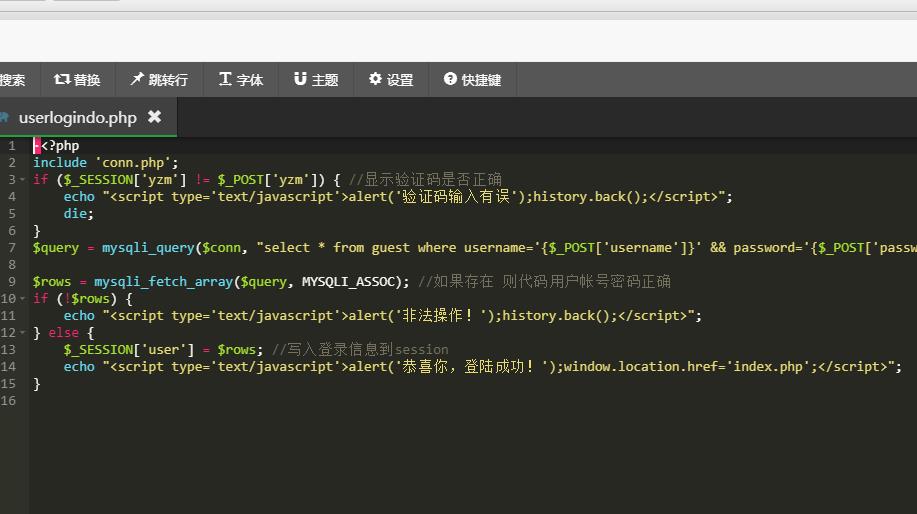Click comment '写入登录信息到session'

tap(368, 350)
